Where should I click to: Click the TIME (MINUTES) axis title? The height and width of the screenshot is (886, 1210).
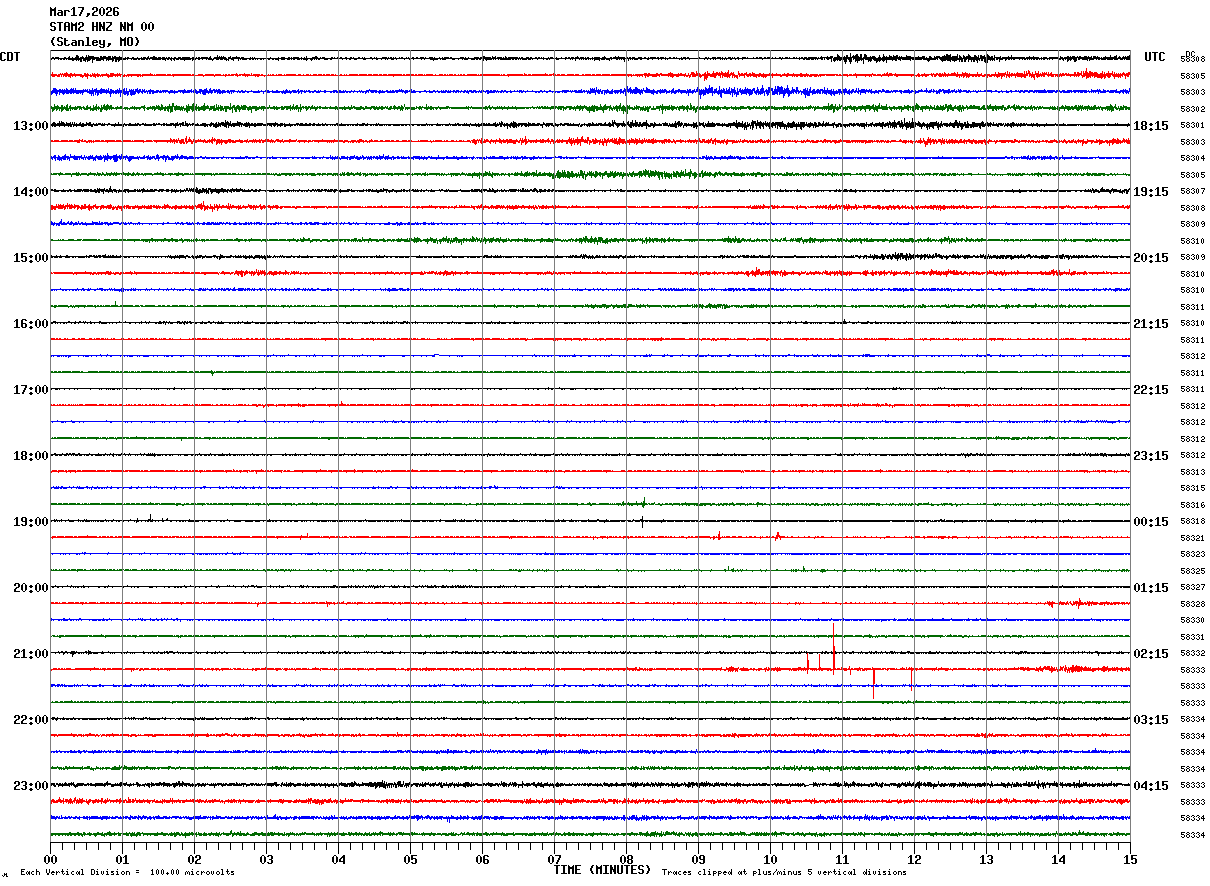602,870
